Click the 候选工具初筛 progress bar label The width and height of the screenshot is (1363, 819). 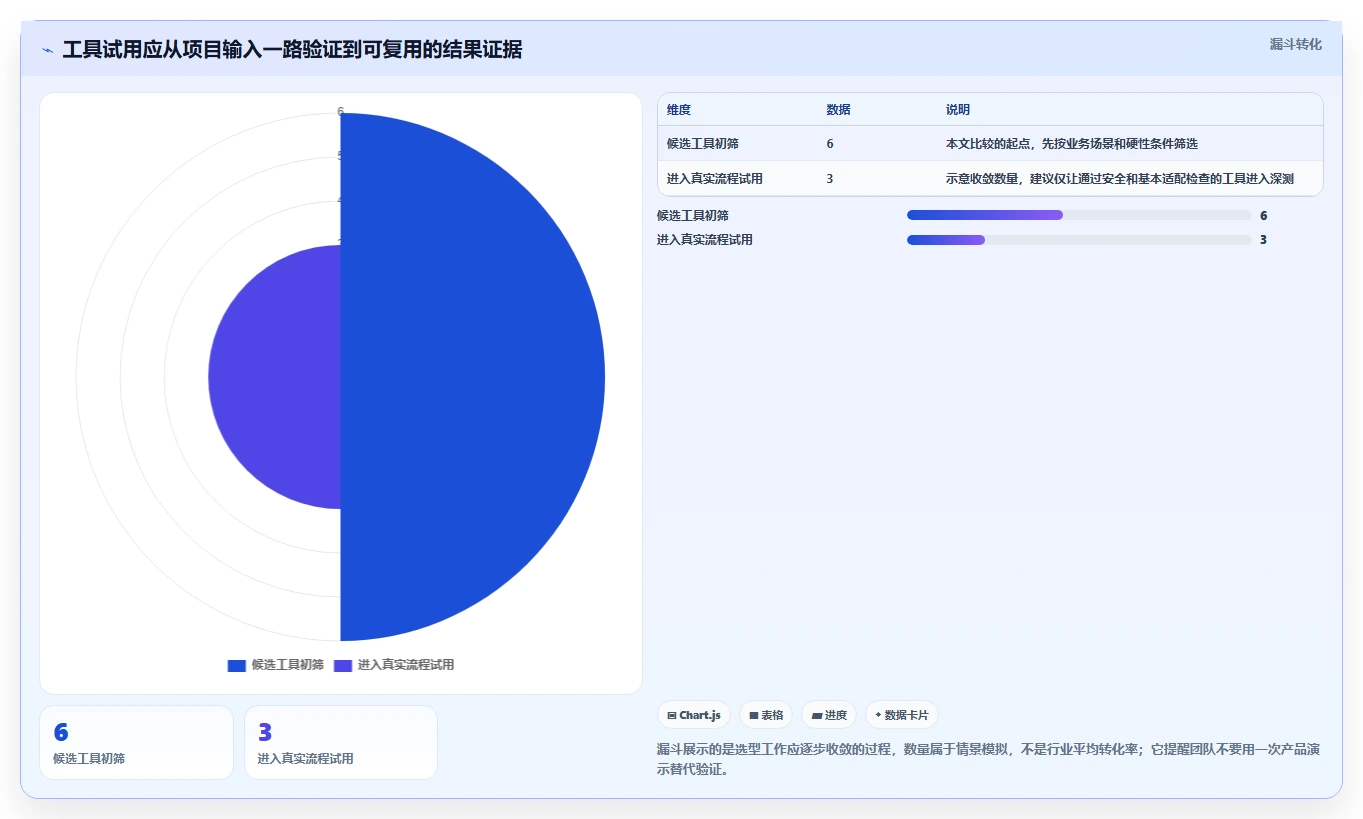[693, 215]
